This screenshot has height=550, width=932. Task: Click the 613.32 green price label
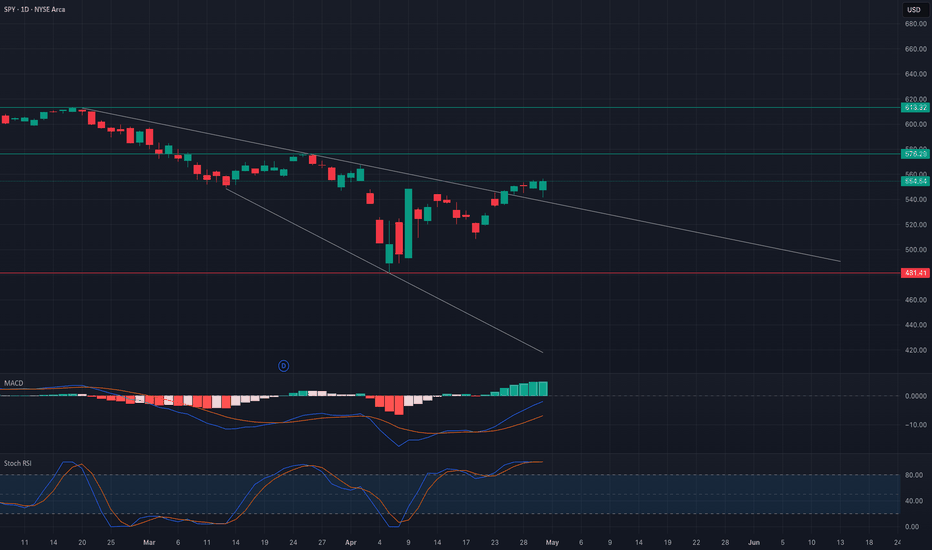click(915, 108)
